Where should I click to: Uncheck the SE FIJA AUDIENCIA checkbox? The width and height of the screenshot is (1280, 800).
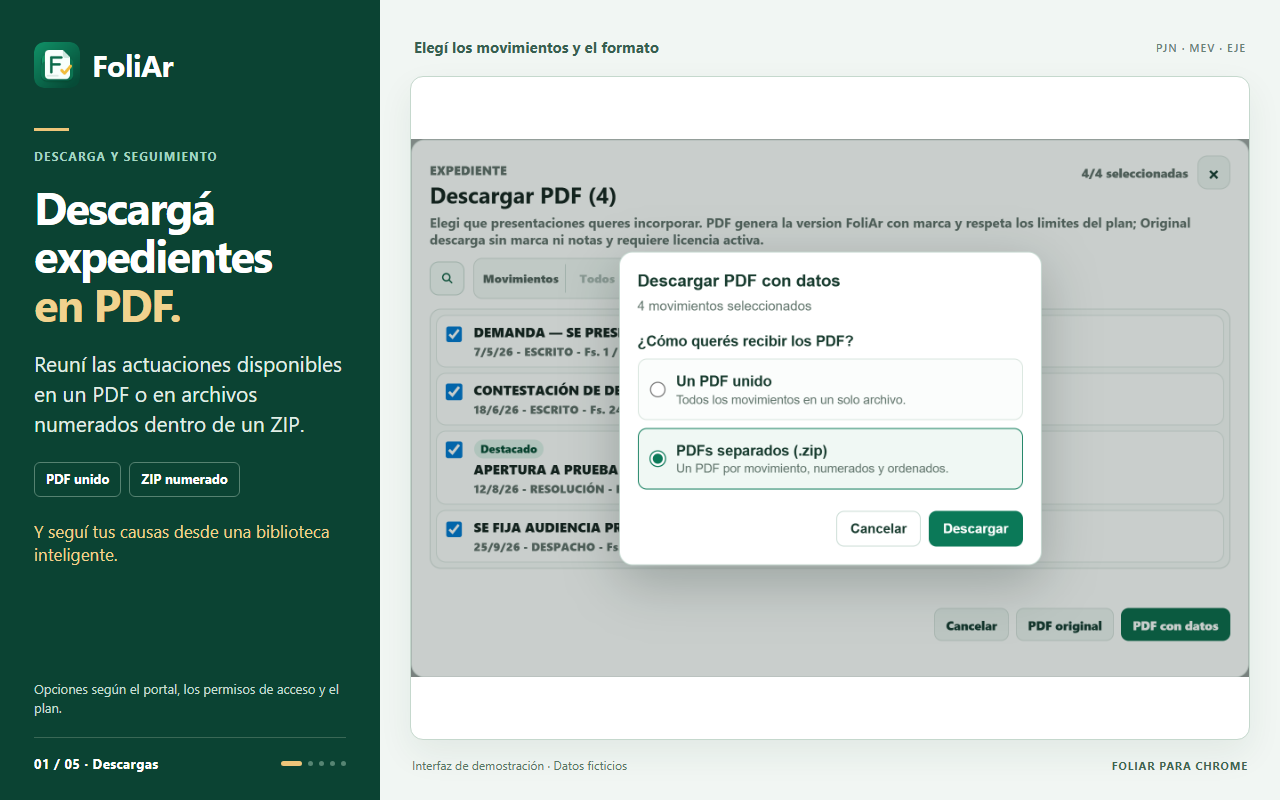tap(454, 528)
